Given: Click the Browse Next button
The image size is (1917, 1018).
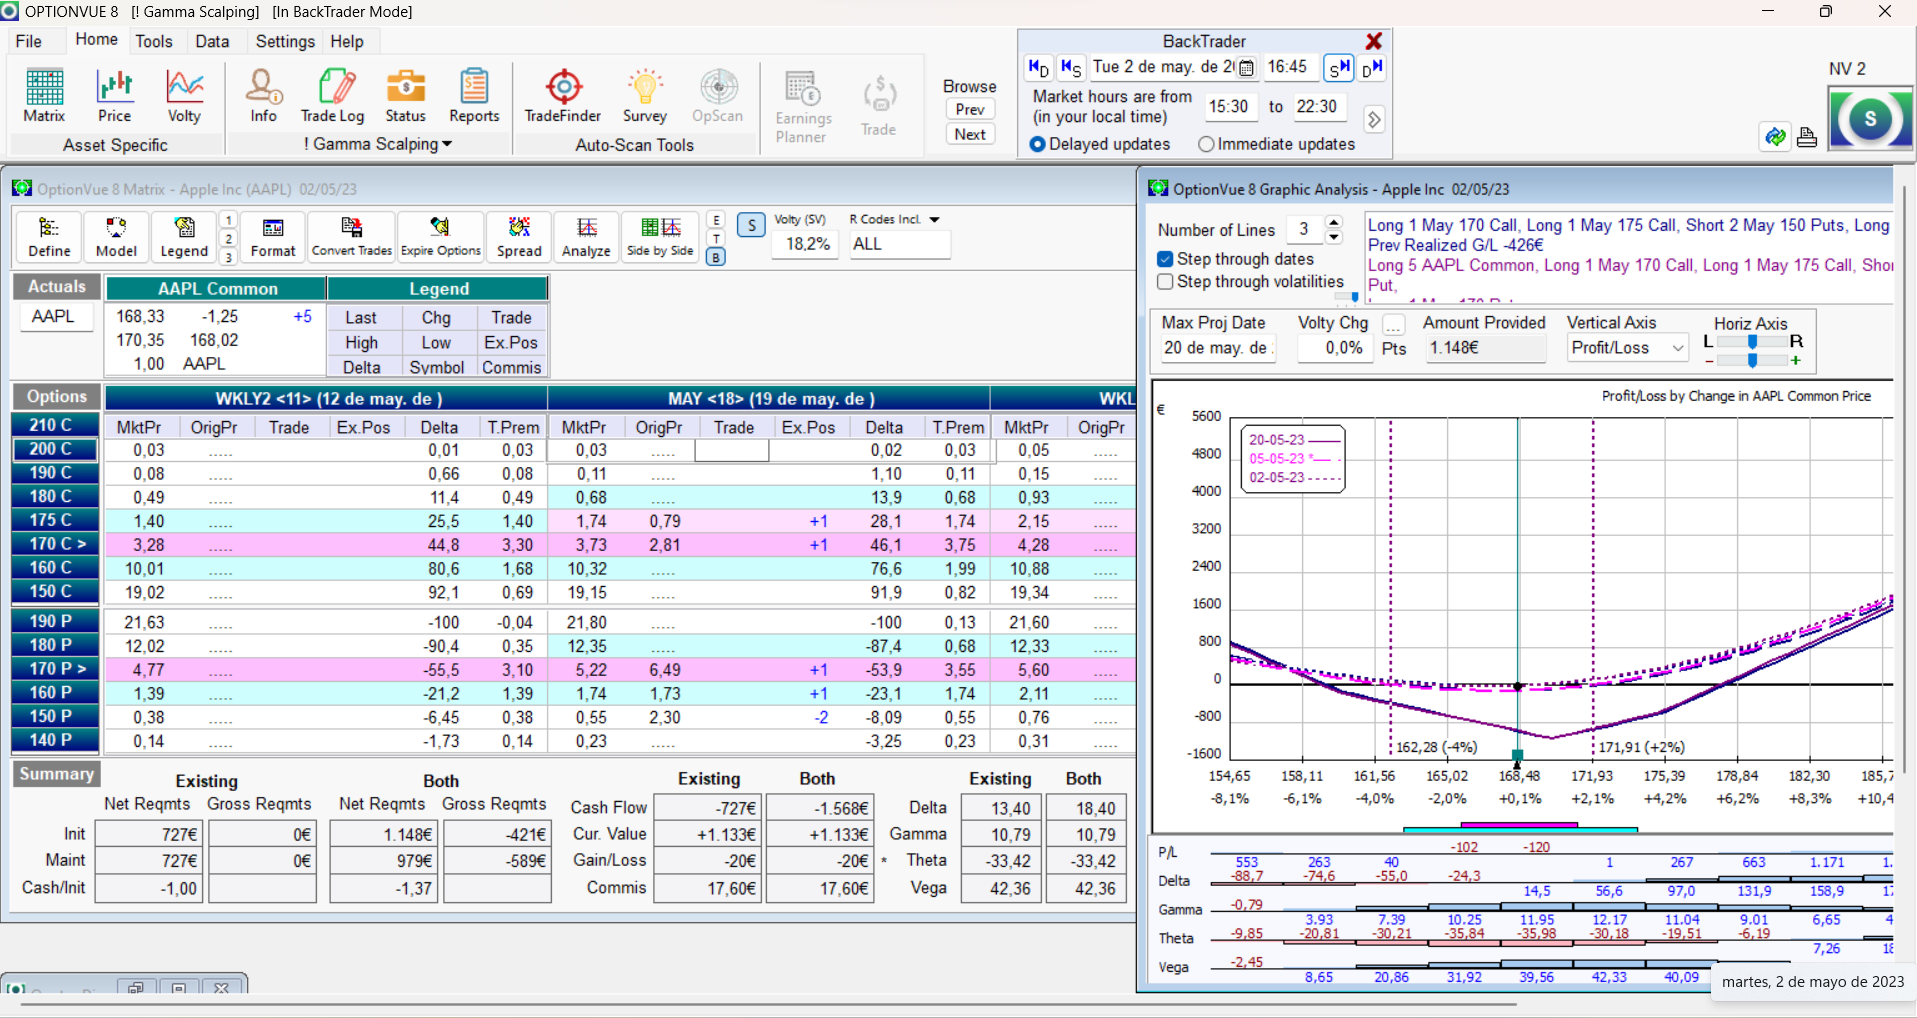Looking at the screenshot, I should click(970, 135).
